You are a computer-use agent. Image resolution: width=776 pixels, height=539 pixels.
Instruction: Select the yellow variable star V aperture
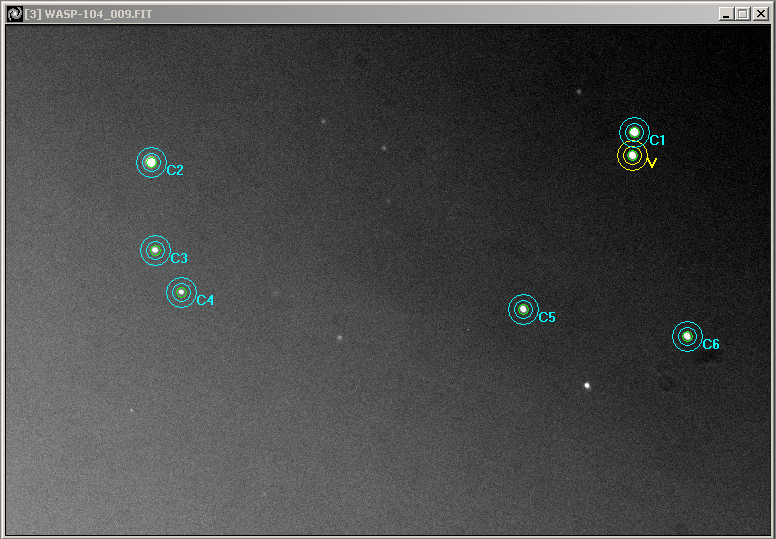pyautogui.click(x=632, y=156)
